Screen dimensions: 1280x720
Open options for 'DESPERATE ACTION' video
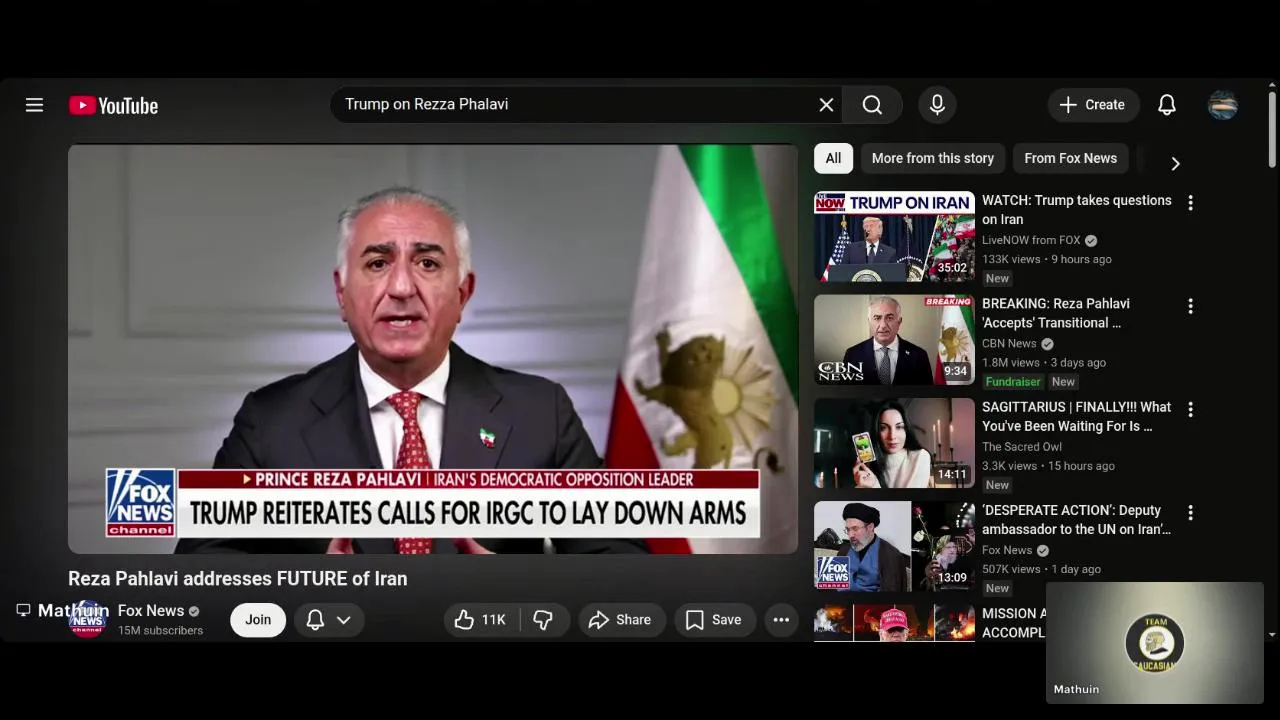(1190, 513)
